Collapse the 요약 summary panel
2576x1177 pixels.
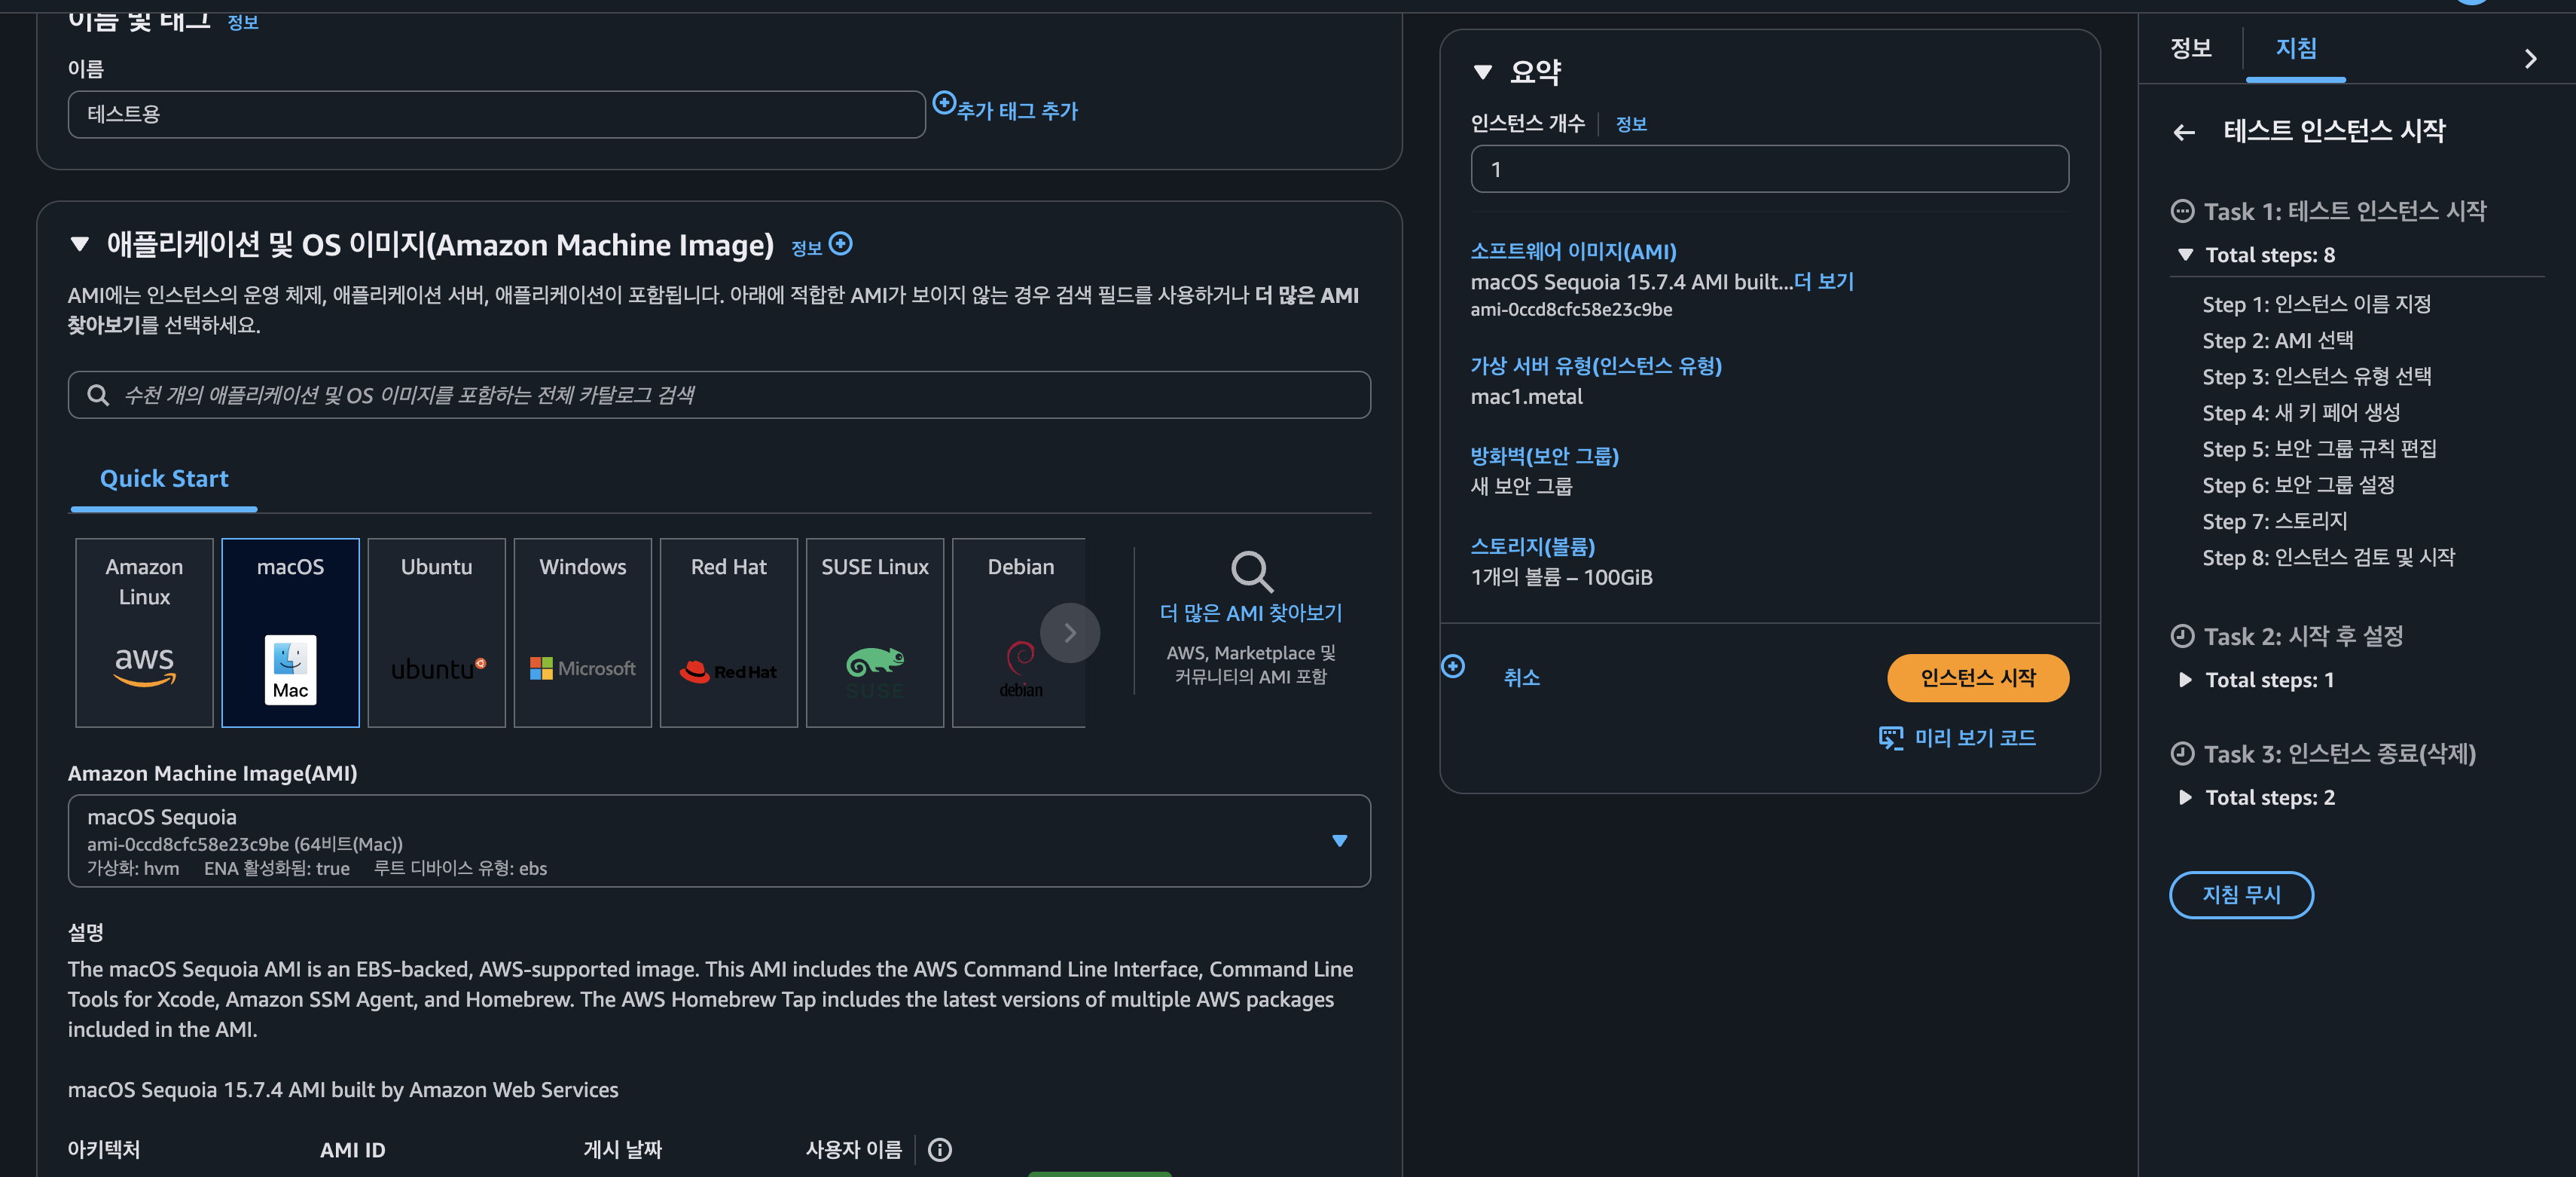(x=1483, y=72)
